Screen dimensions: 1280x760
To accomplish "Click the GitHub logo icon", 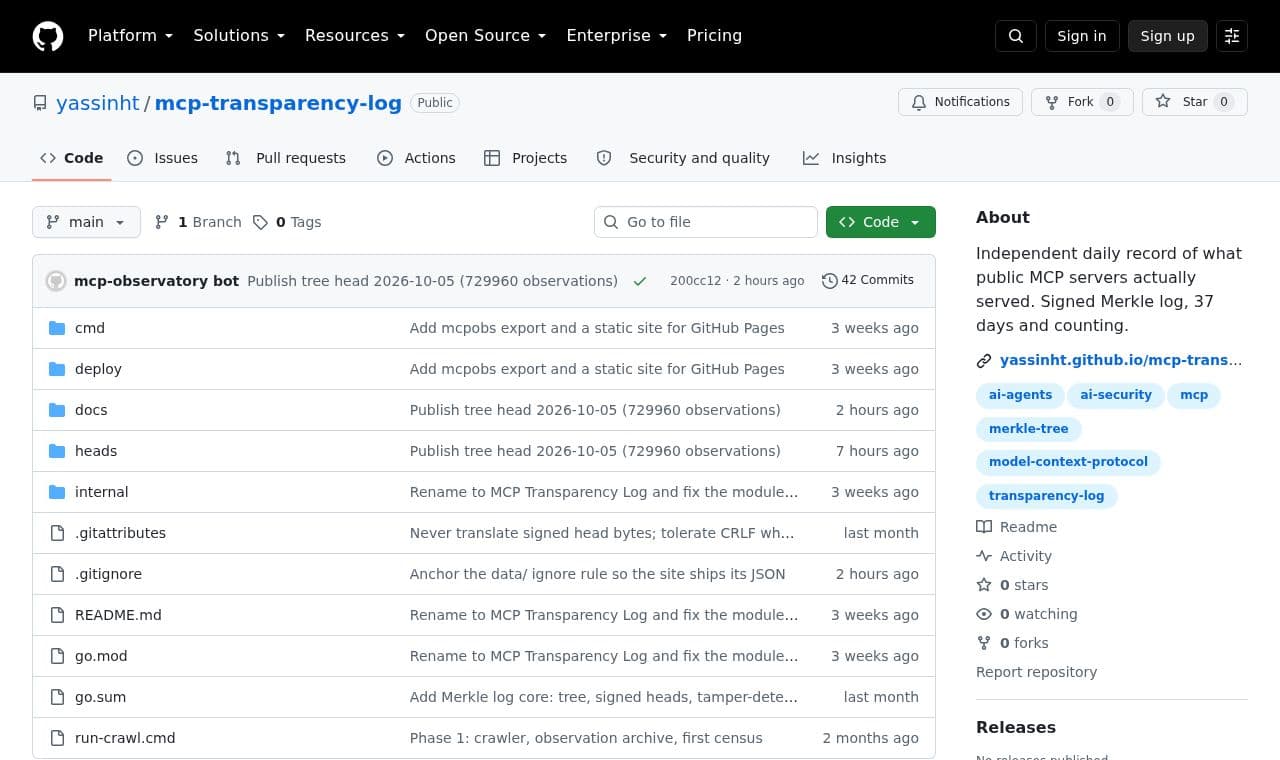I will coord(48,36).
